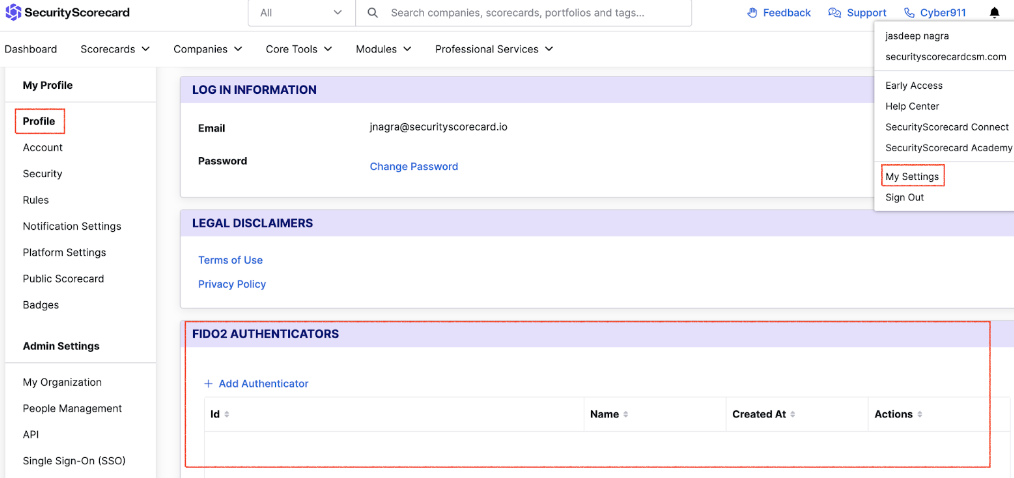The image size is (1014, 478).
Task: Click the Cyber911 phone icon
Action: pos(910,12)
